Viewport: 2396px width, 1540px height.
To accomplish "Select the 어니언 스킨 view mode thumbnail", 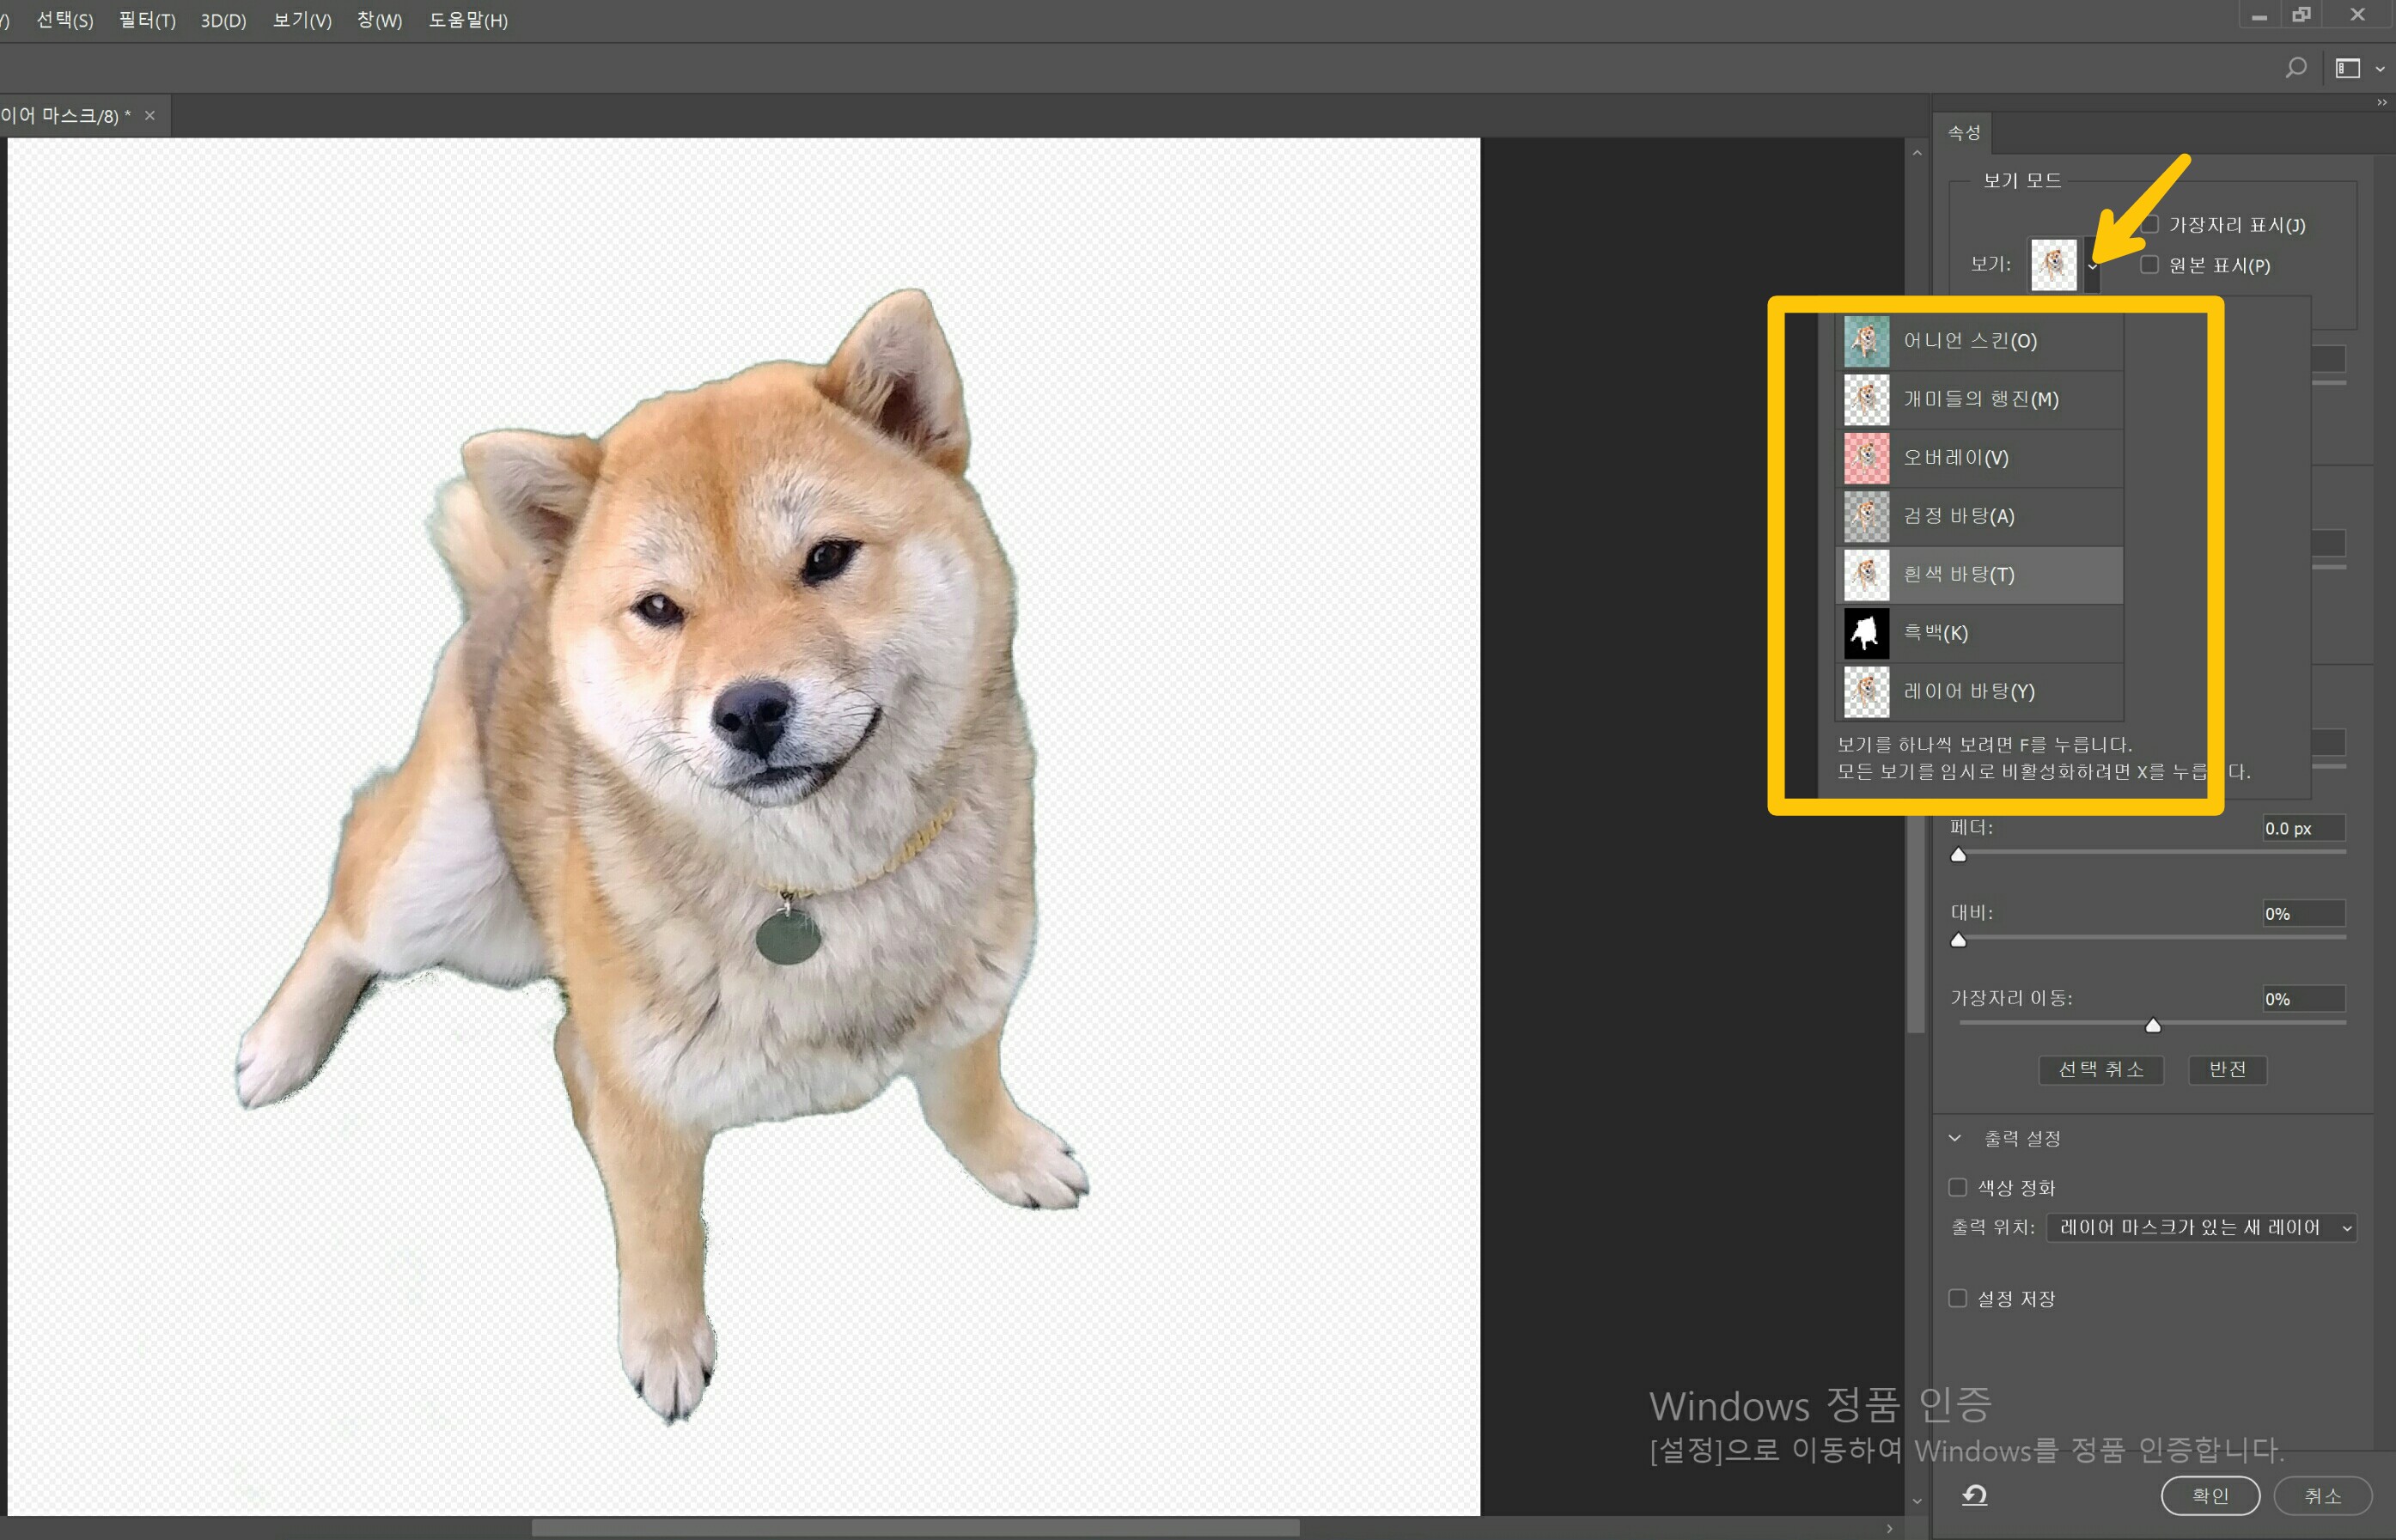I will point(1866,341).
